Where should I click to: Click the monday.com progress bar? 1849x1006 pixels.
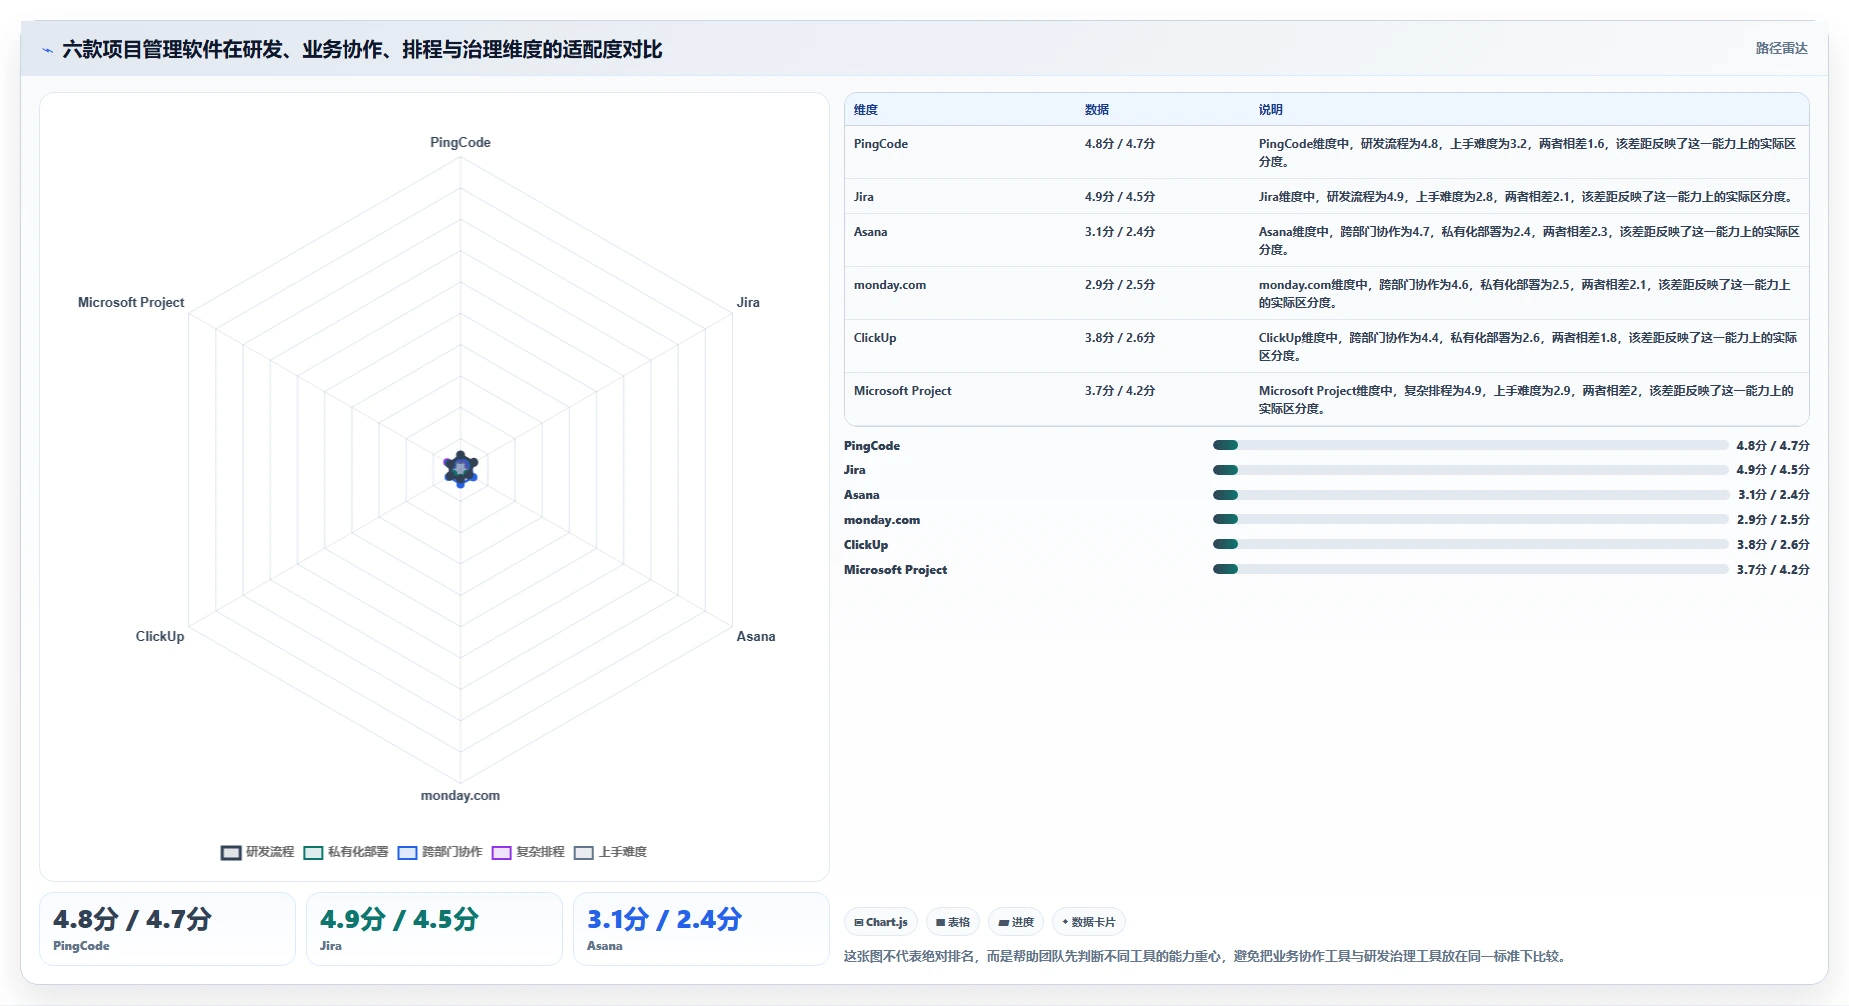coord(1470,519)
